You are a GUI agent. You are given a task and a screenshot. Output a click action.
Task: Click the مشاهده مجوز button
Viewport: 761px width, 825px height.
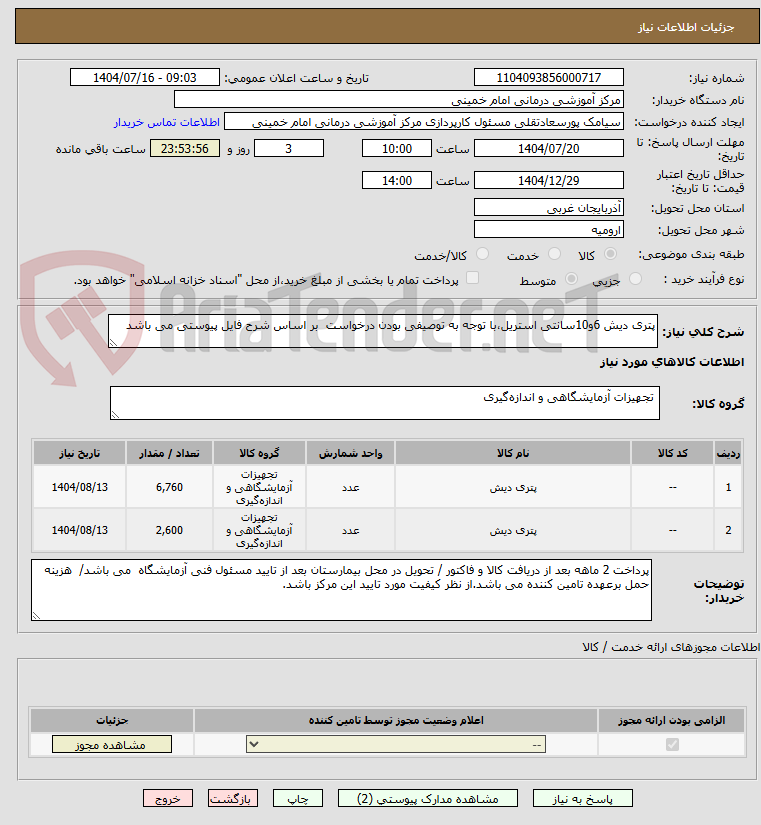(x=112, y=744)
